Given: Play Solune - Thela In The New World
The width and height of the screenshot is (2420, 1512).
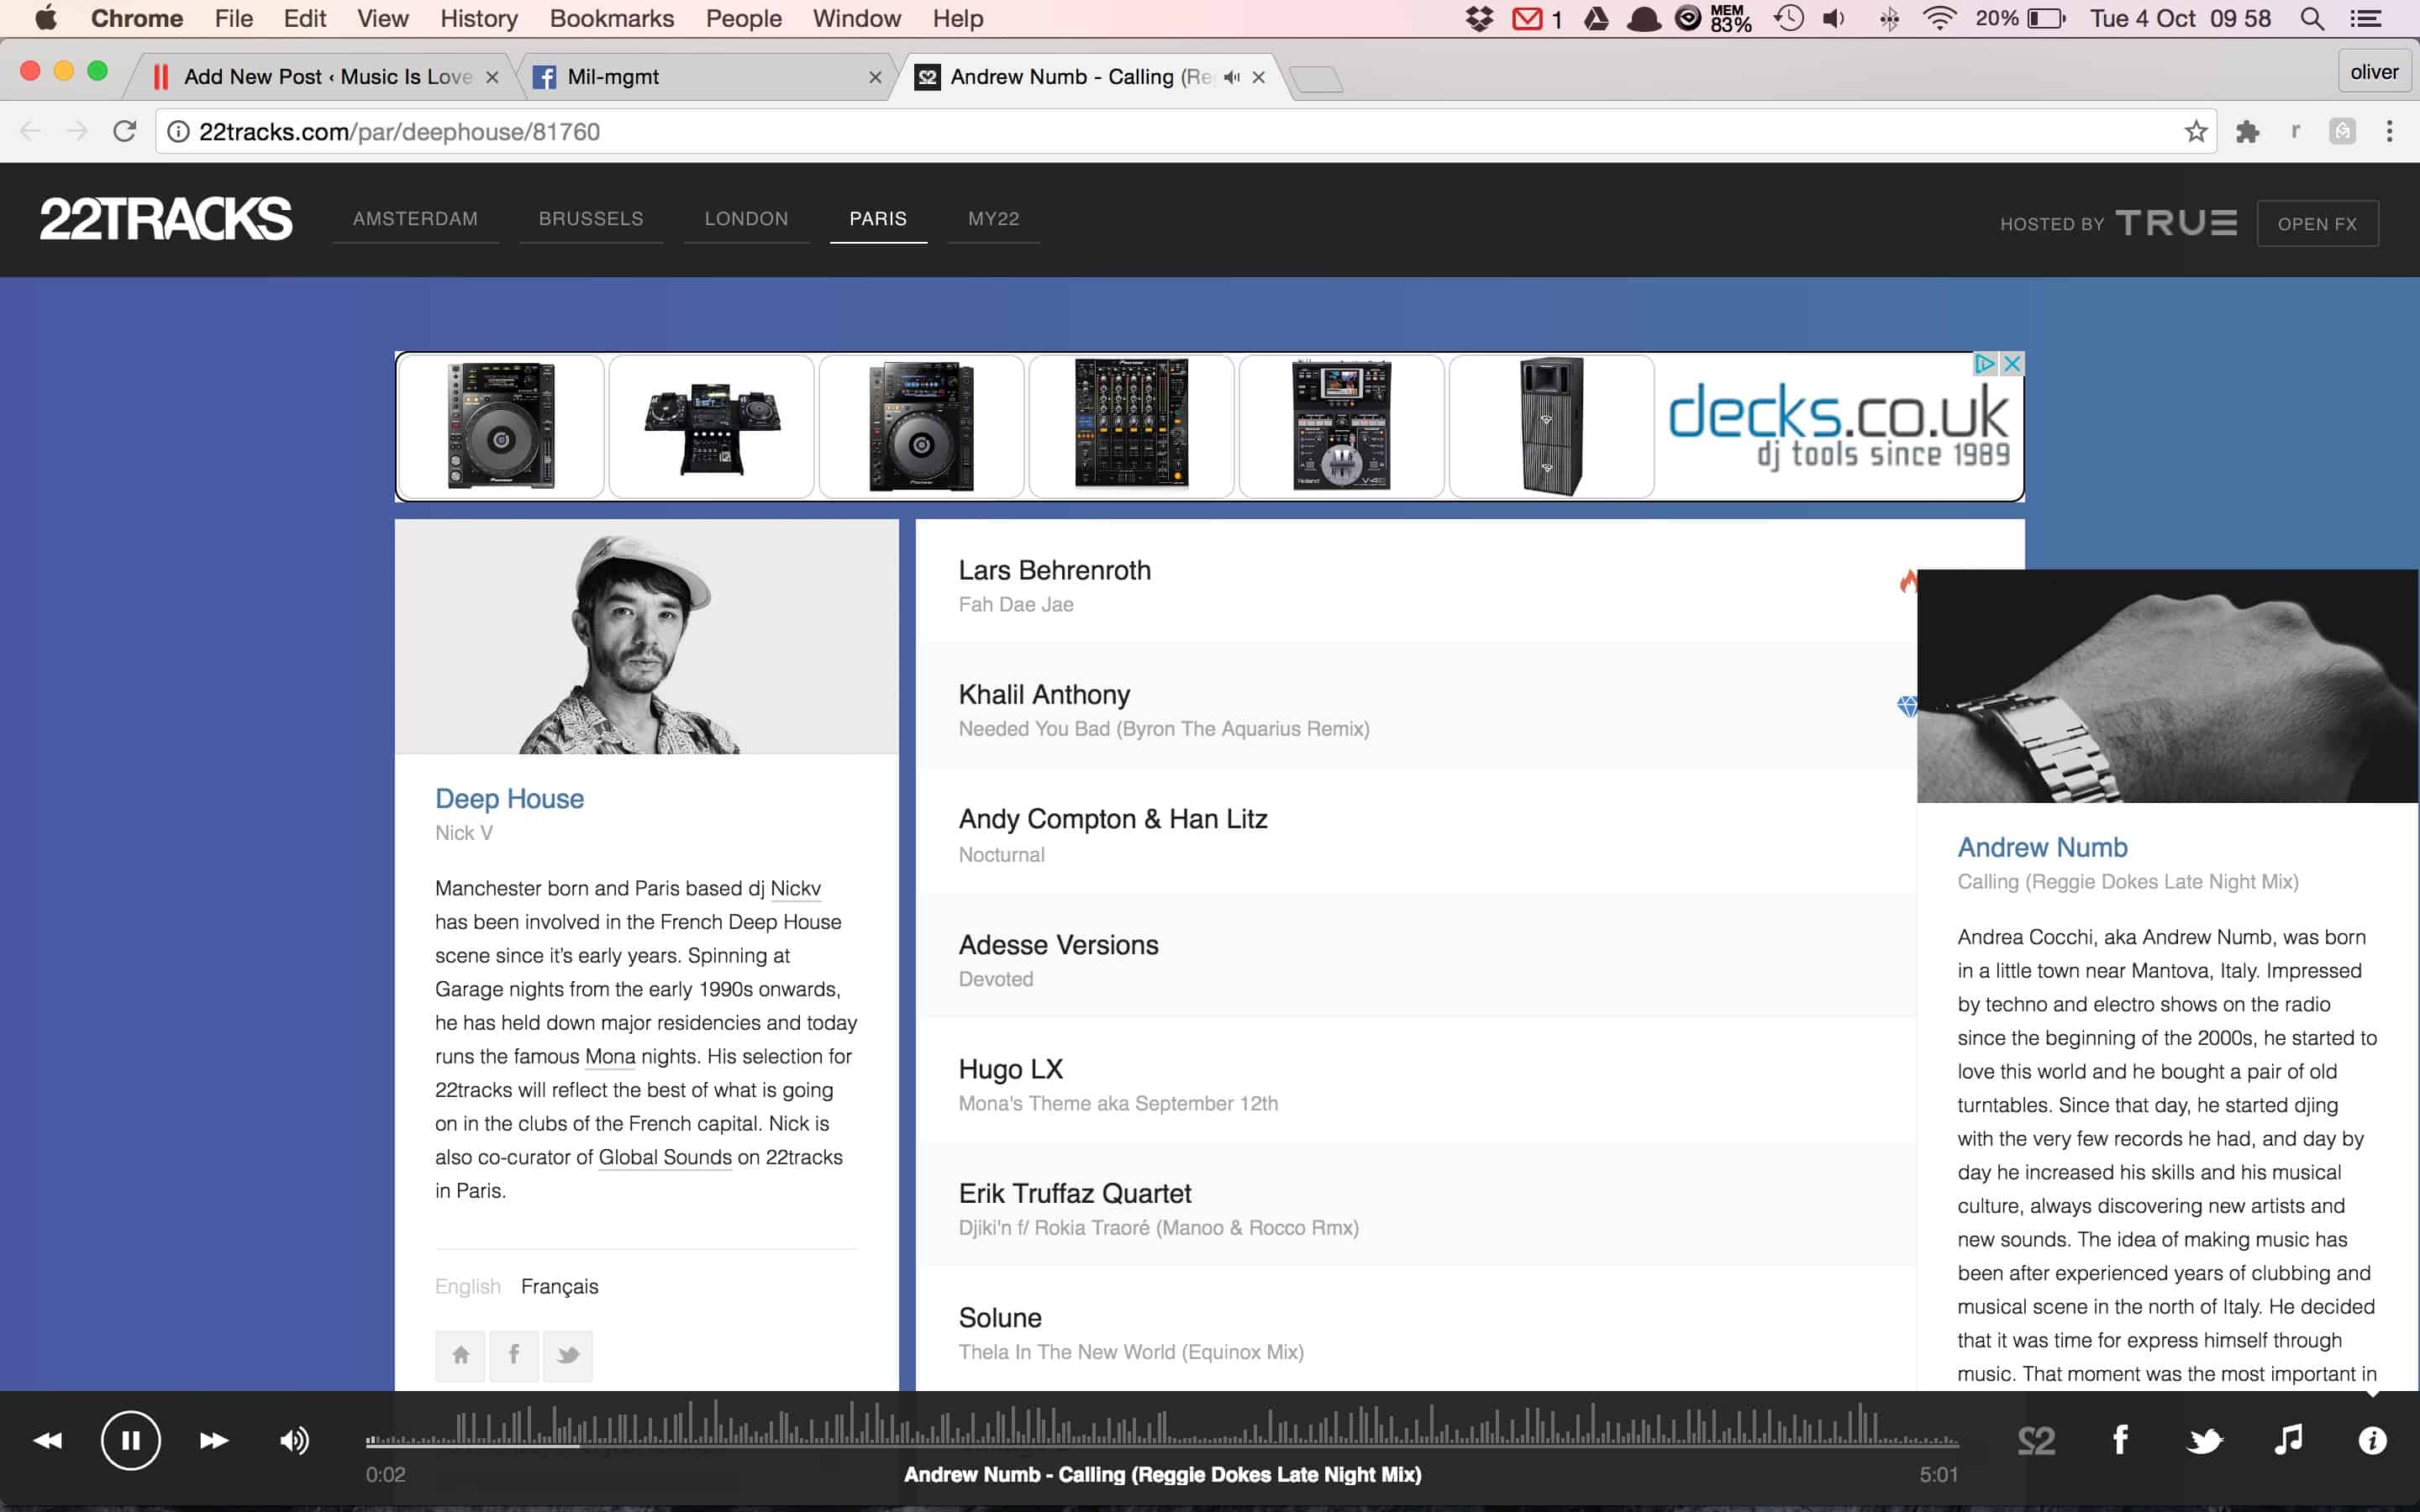Looking at the screenshot, I should [1415, 1329].
